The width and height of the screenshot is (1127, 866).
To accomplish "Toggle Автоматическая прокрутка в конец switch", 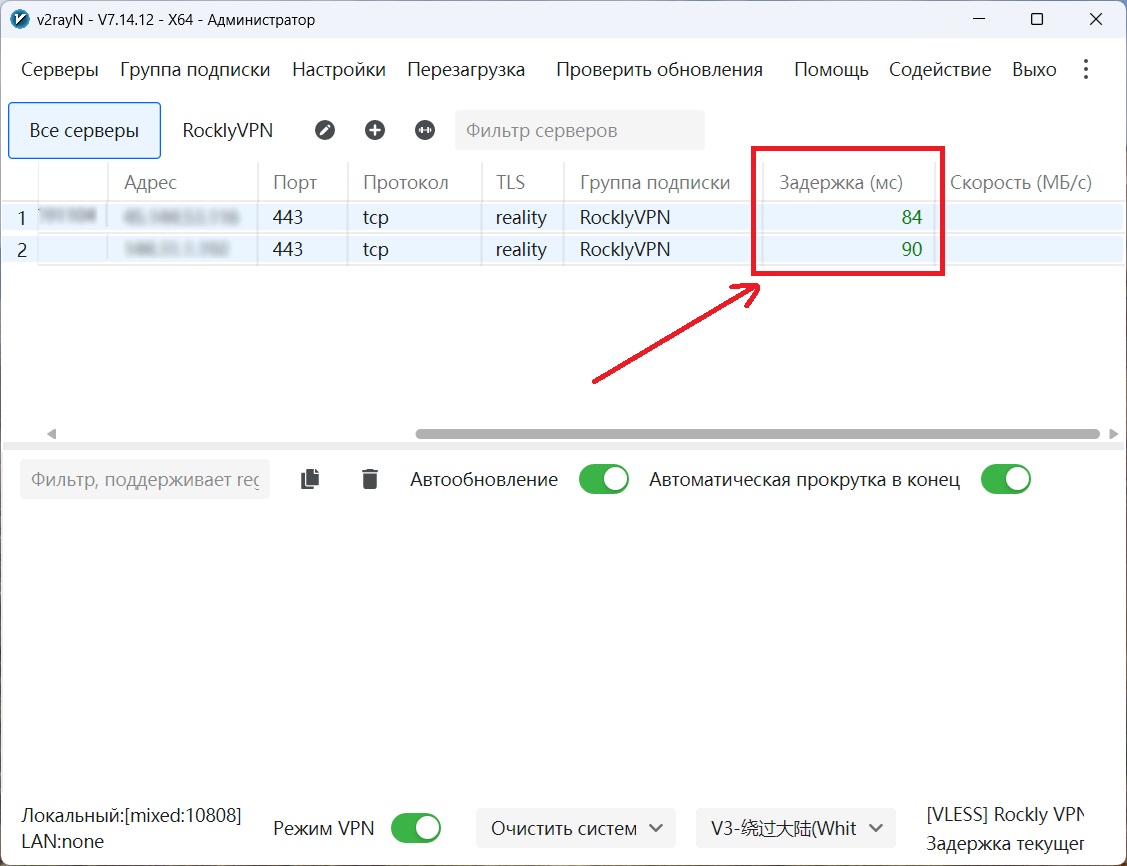I will point(1005,480).
